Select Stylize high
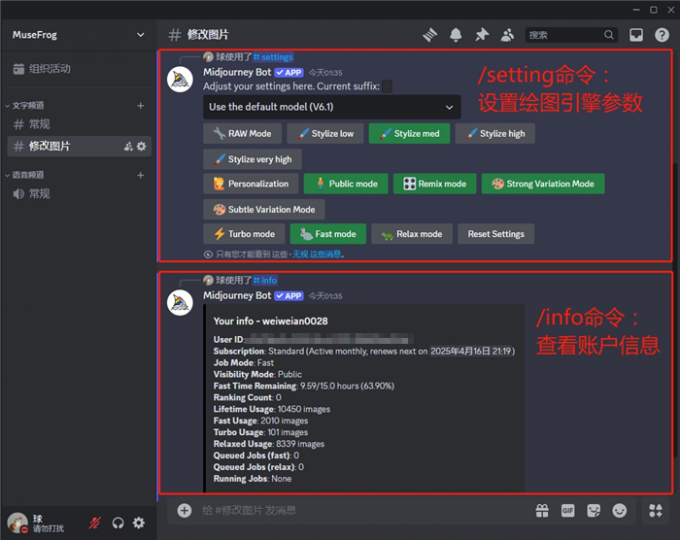The width and height of the screenshot is (680, 540). [x=495, y=134]
